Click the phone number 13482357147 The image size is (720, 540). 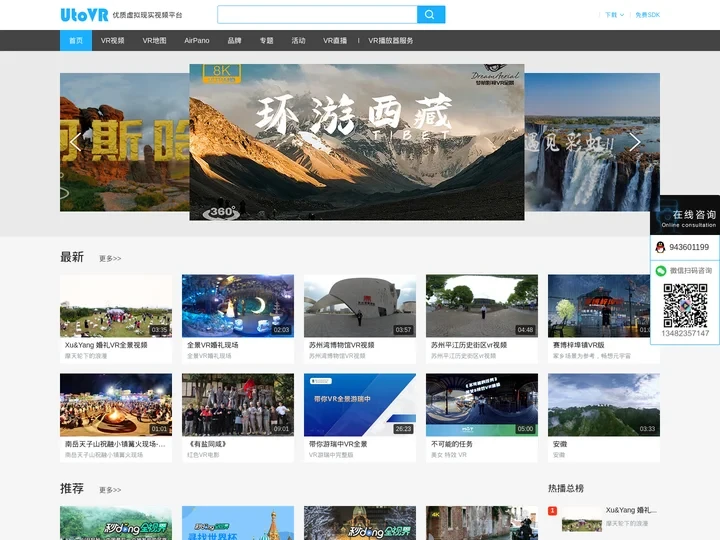(x=685, y=333)
